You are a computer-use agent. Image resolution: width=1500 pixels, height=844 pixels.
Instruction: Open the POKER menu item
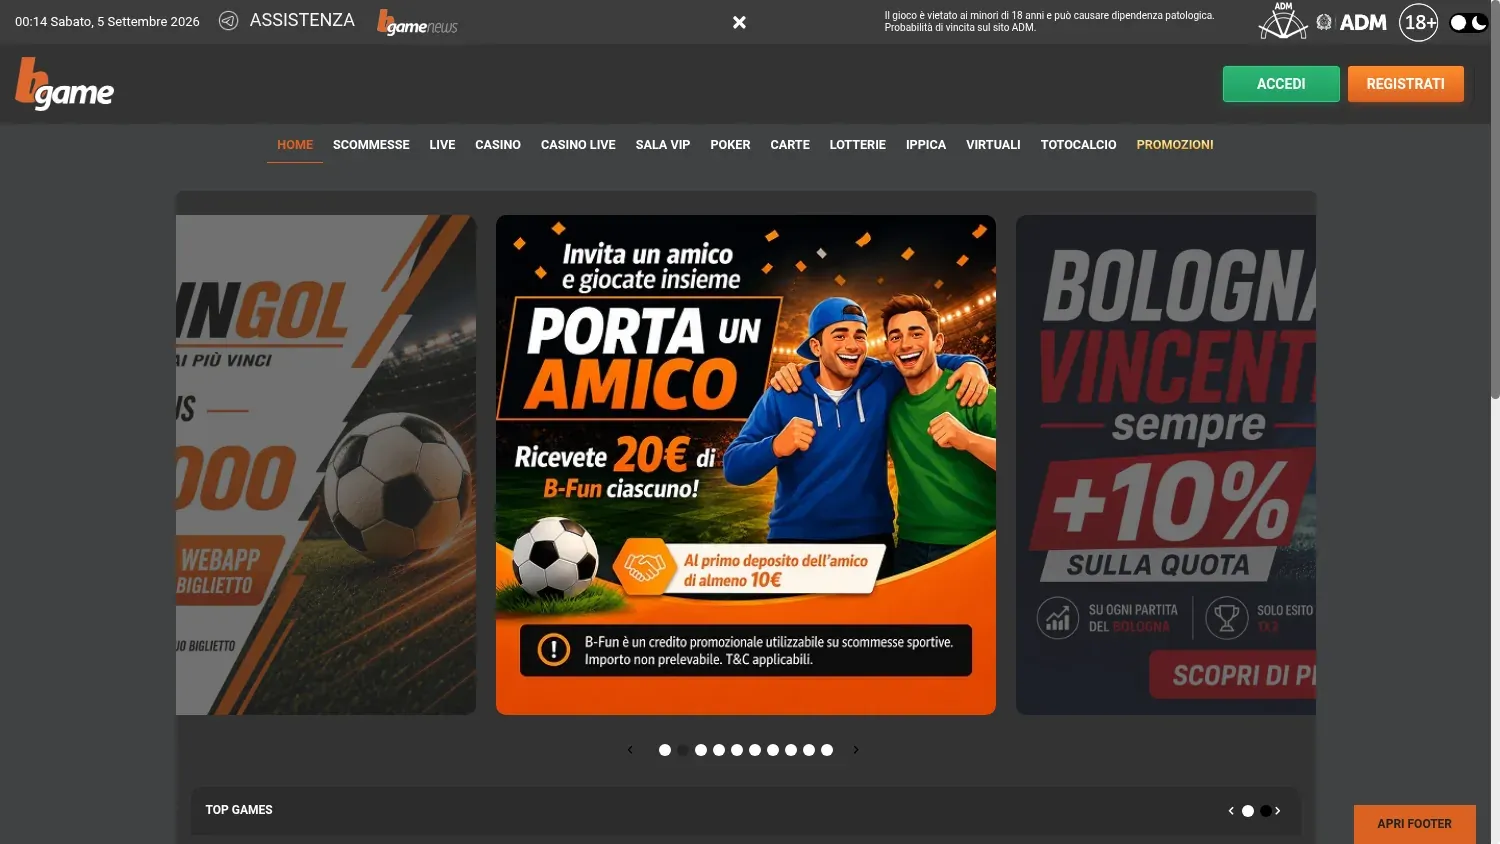point(730,145)
